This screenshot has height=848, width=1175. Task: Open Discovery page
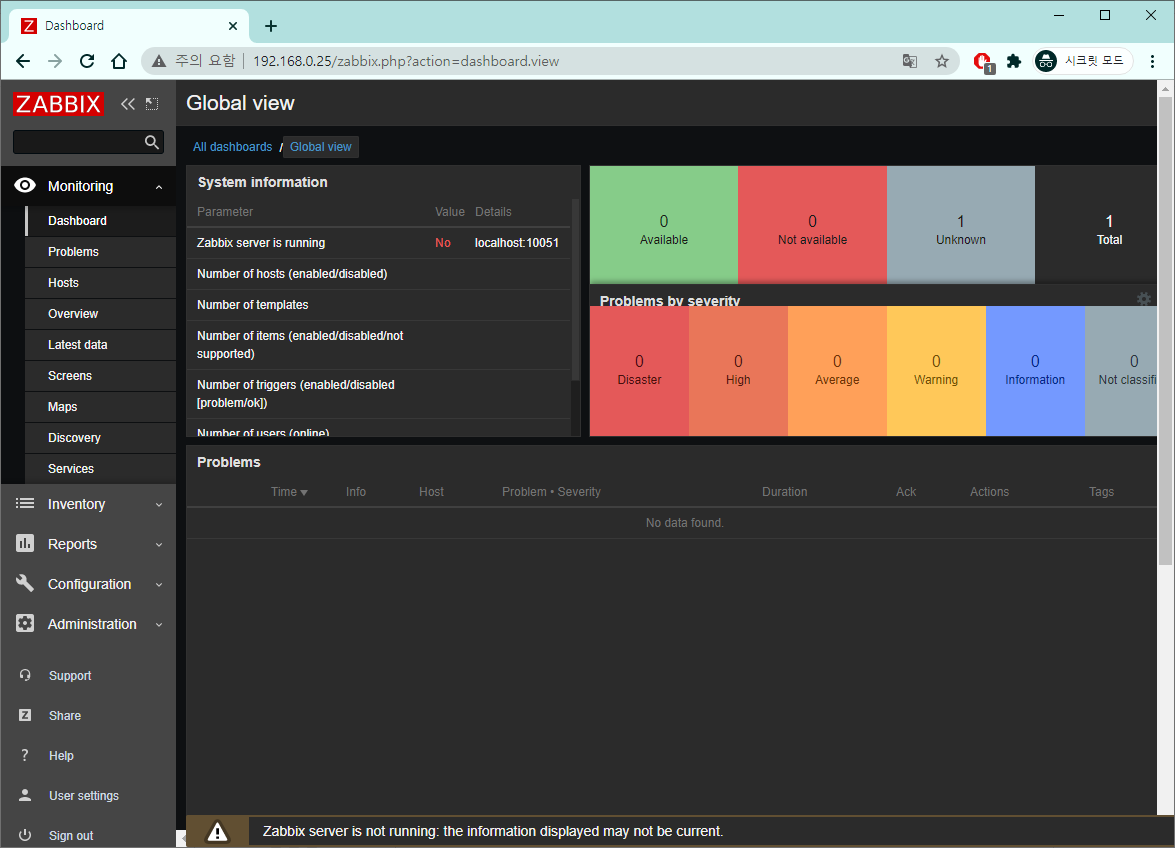click(x=100, y=437)
